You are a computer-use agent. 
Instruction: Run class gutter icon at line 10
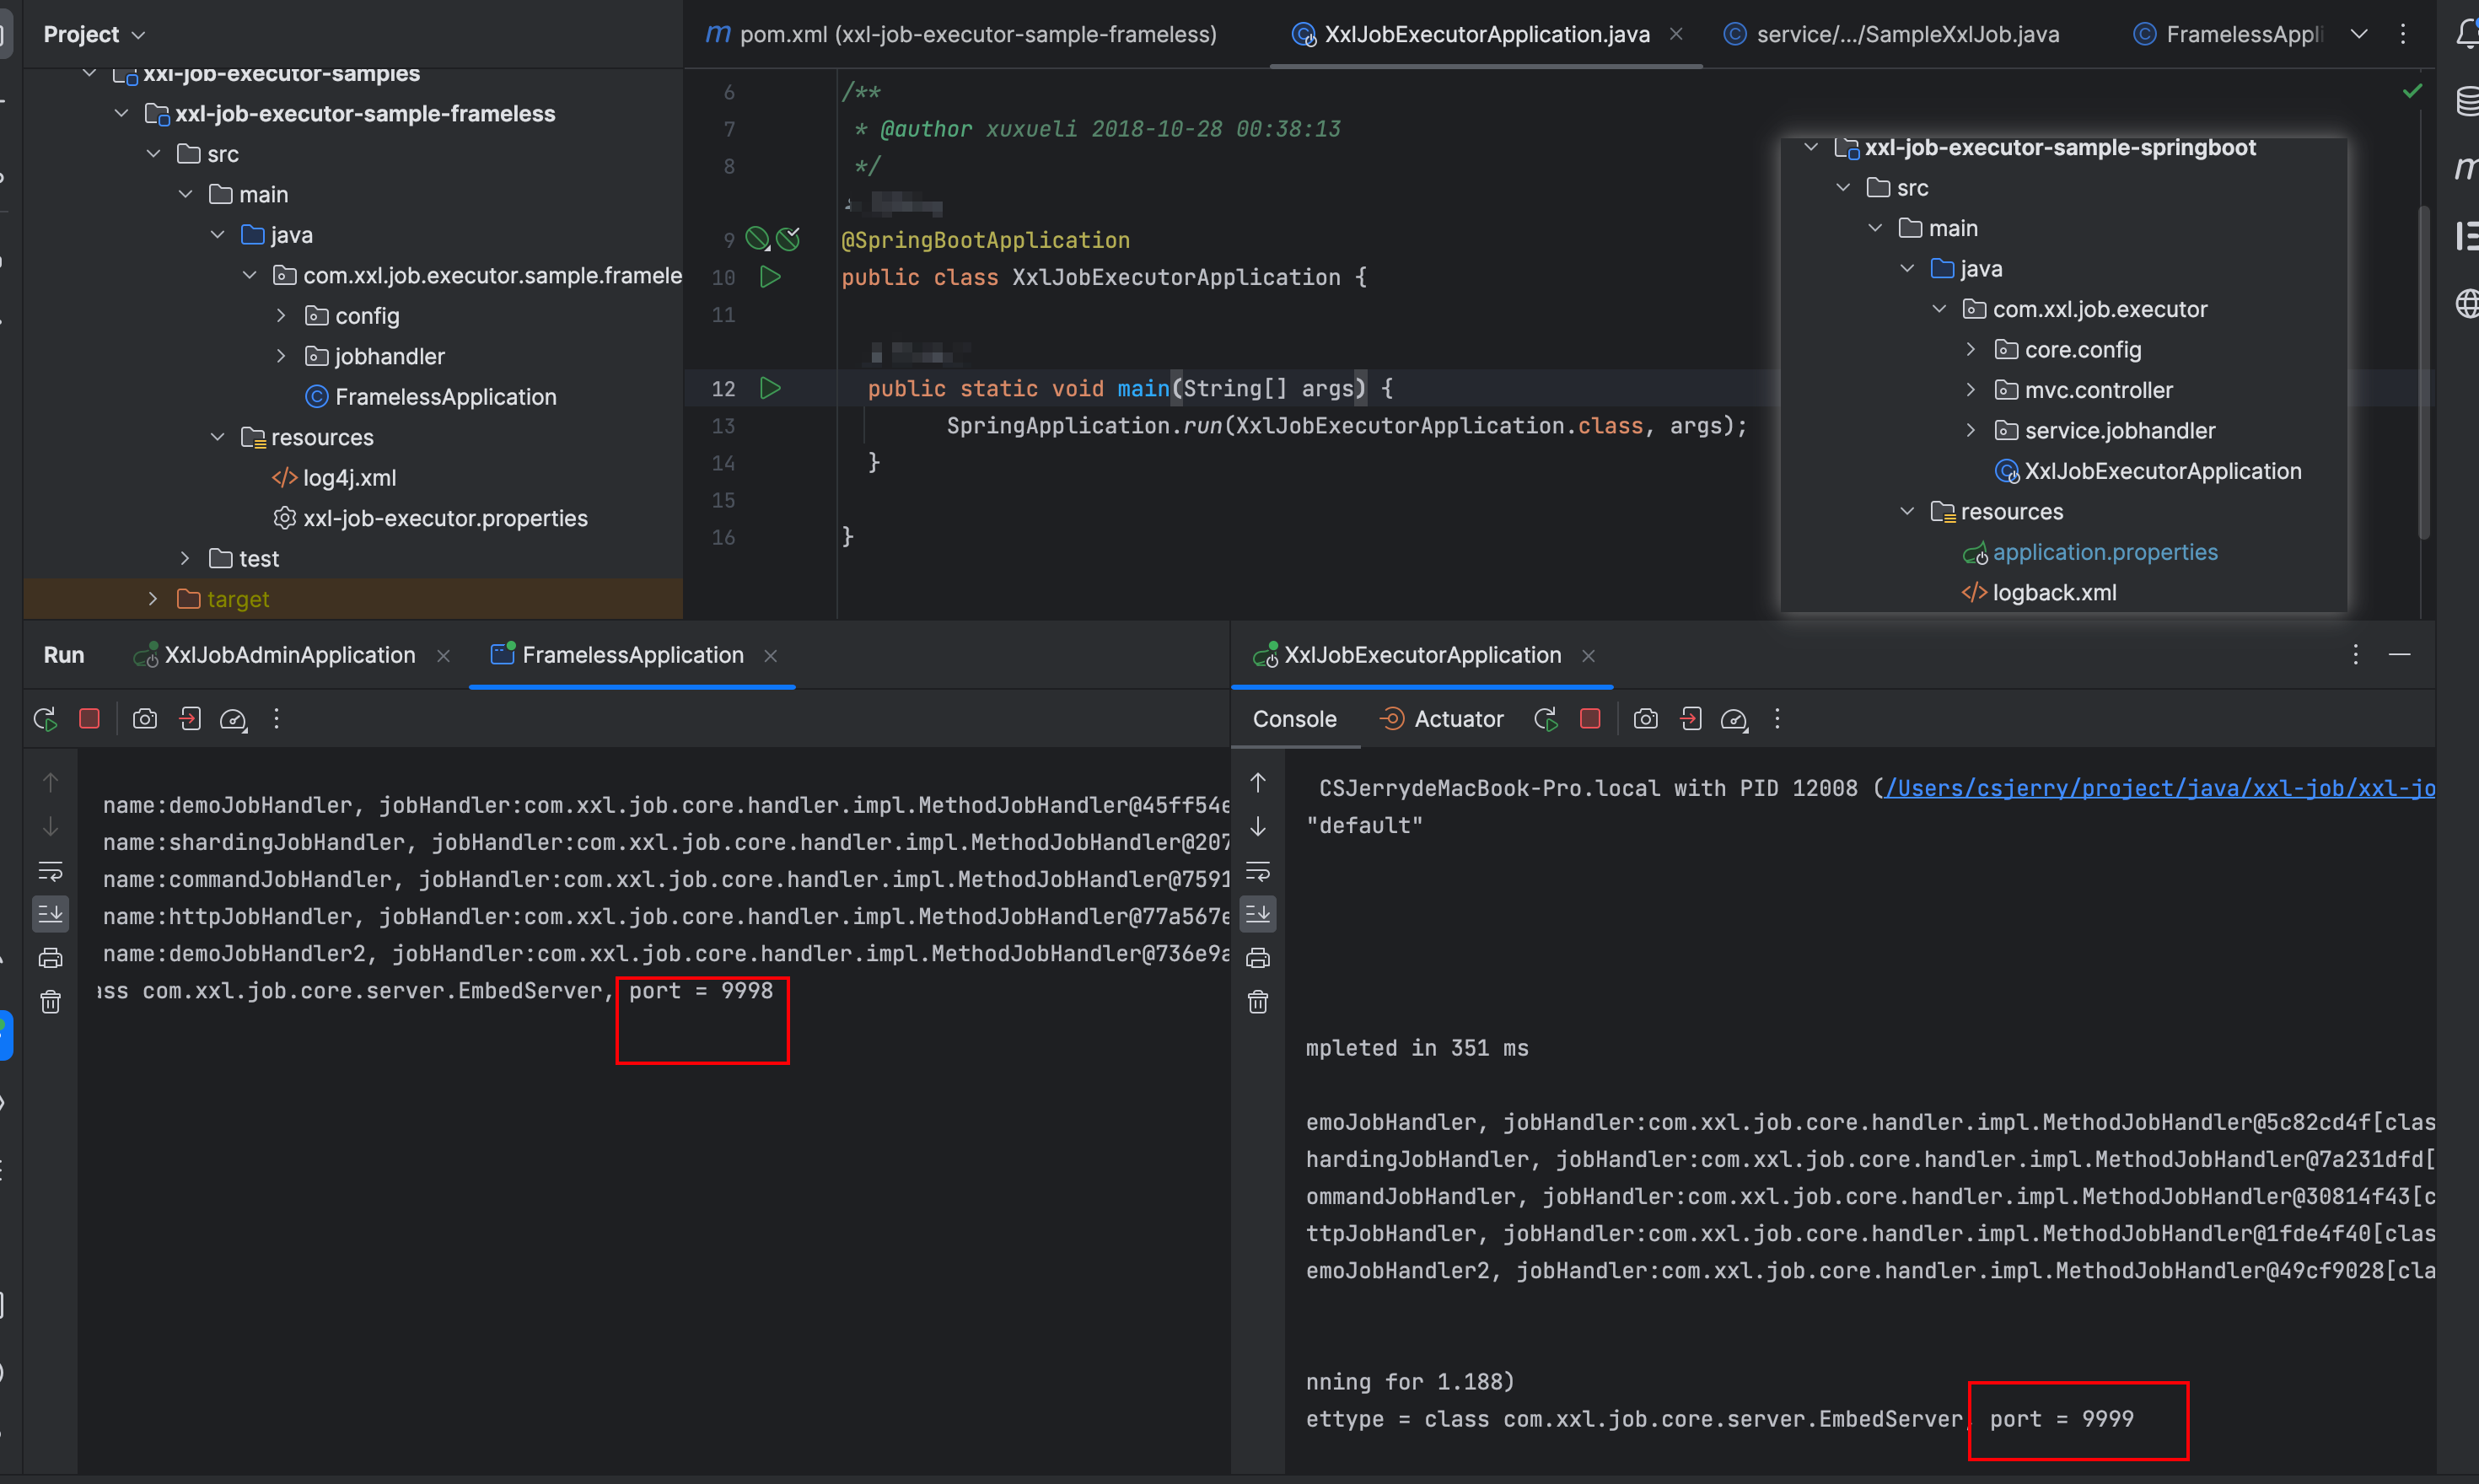point(770,277)
